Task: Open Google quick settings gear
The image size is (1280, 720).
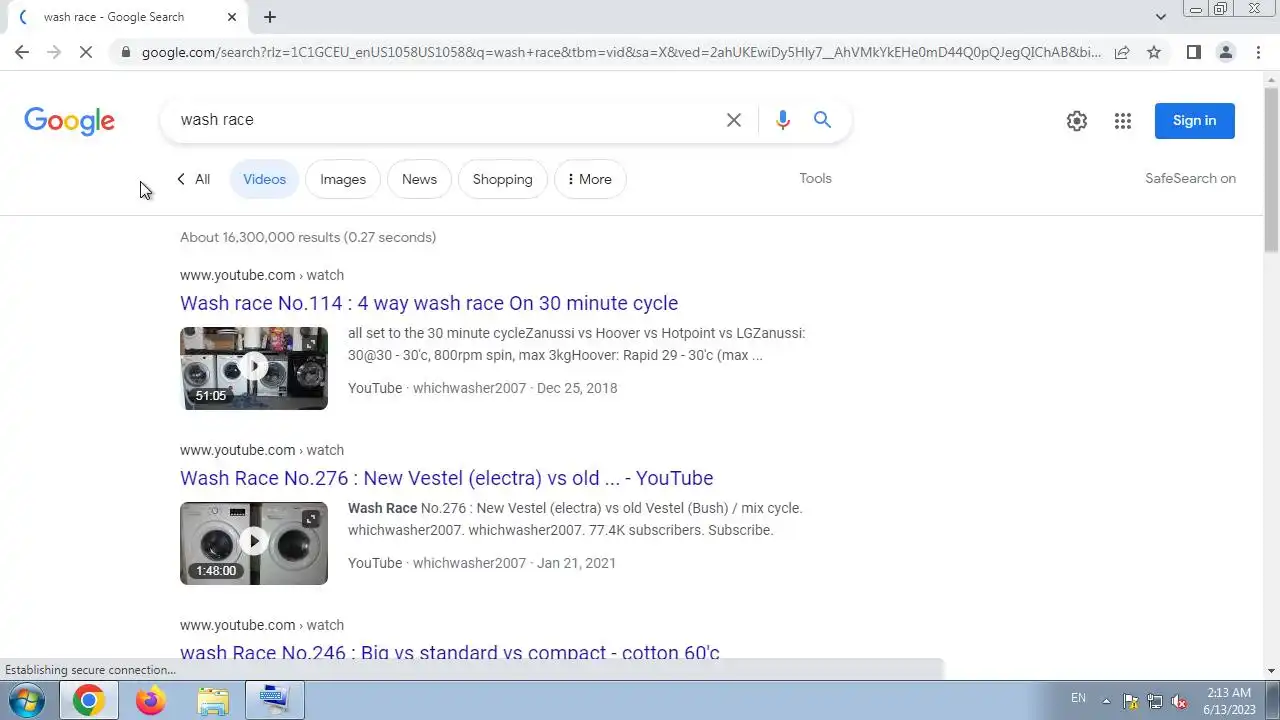Action: tap(1076, 121)
